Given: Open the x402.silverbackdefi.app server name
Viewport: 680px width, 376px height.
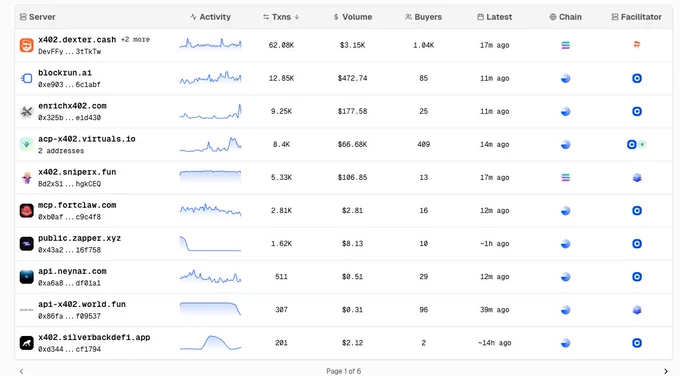Looking at the screenshot, I should coord(94,337).
